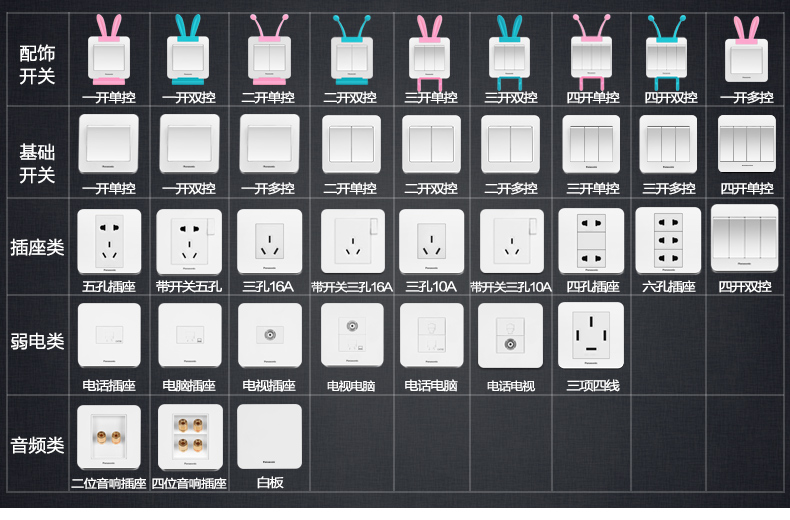This screenshot has height=520, width=790.
Task: Choose the 电视电脑 combo socket image
Action: point(352,335)
